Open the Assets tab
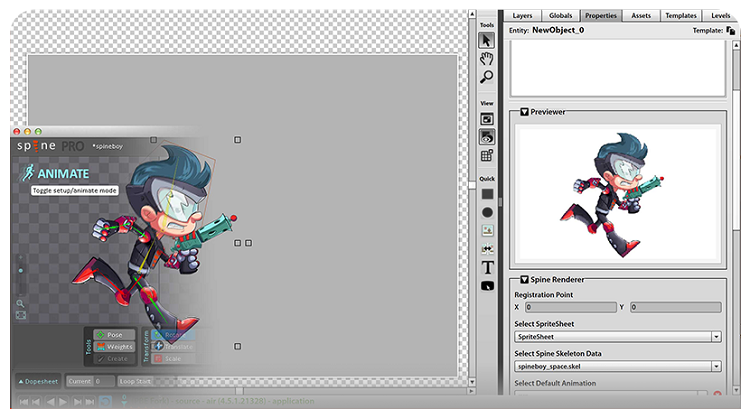This screenshot has height=409, width=750. pyautogui.click(x=641, y=16)
